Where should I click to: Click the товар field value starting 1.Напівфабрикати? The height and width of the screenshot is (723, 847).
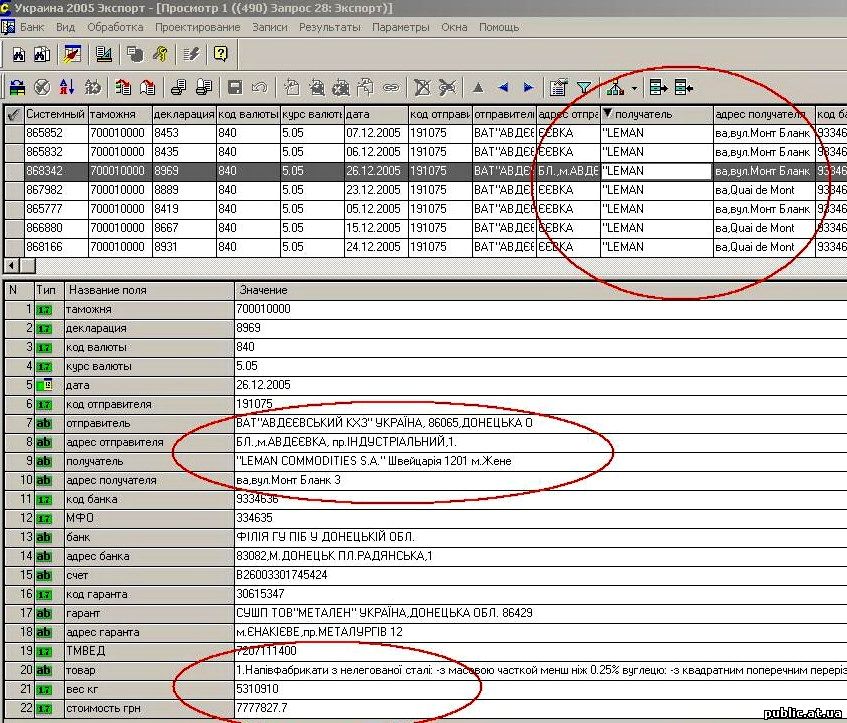point(540,670)
